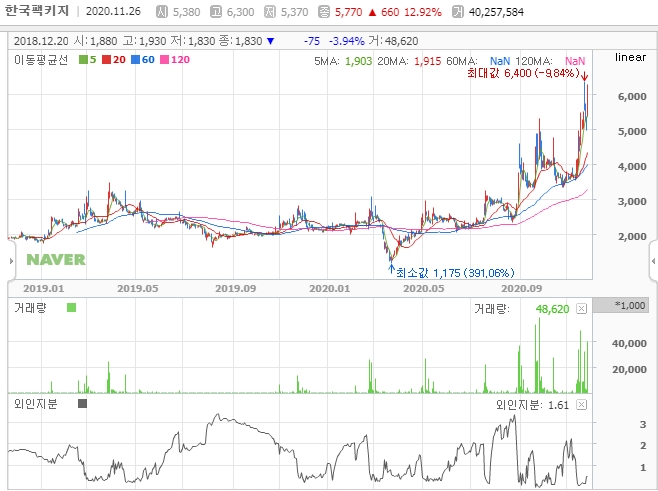Viewport: 658px width, 491px height.
Task: Click the 2020.01 date axis label
Action: click(x=329, y=289)
